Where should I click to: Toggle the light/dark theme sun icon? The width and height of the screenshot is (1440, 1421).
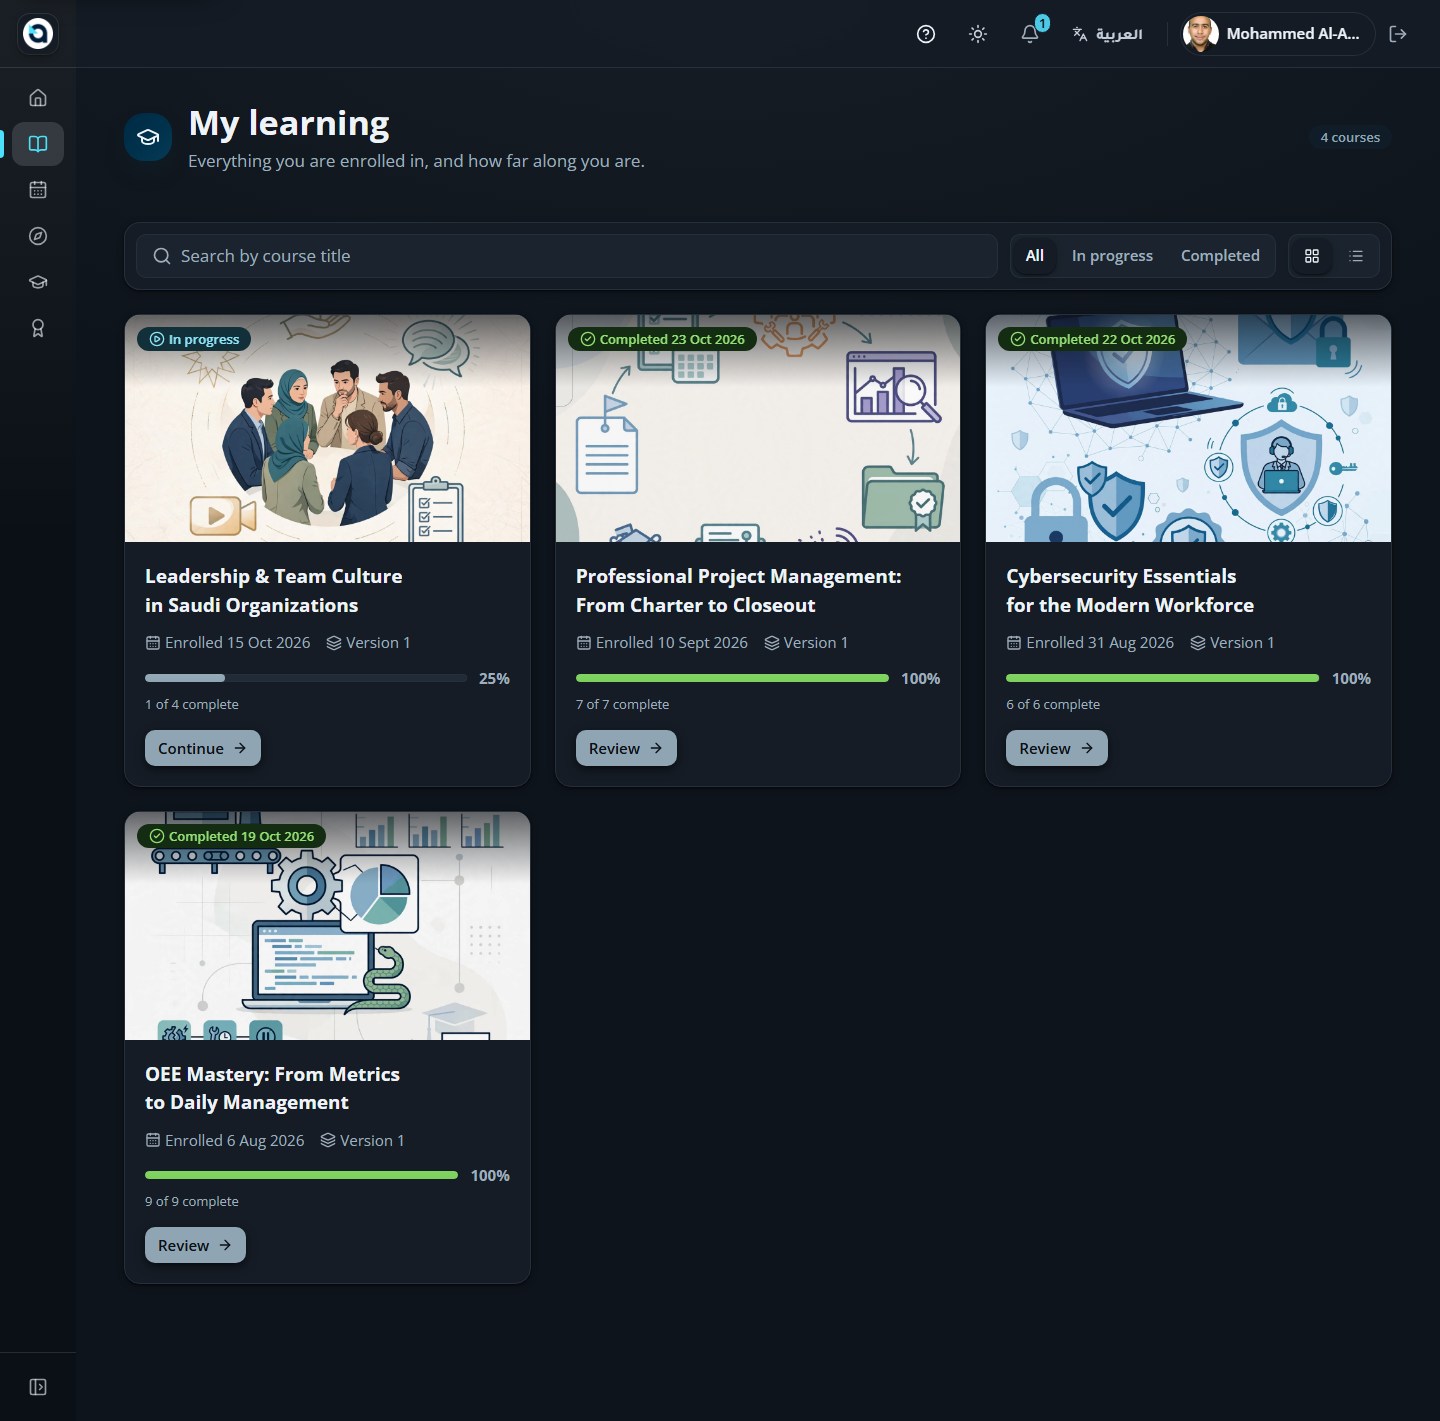[x=978, y=34]
